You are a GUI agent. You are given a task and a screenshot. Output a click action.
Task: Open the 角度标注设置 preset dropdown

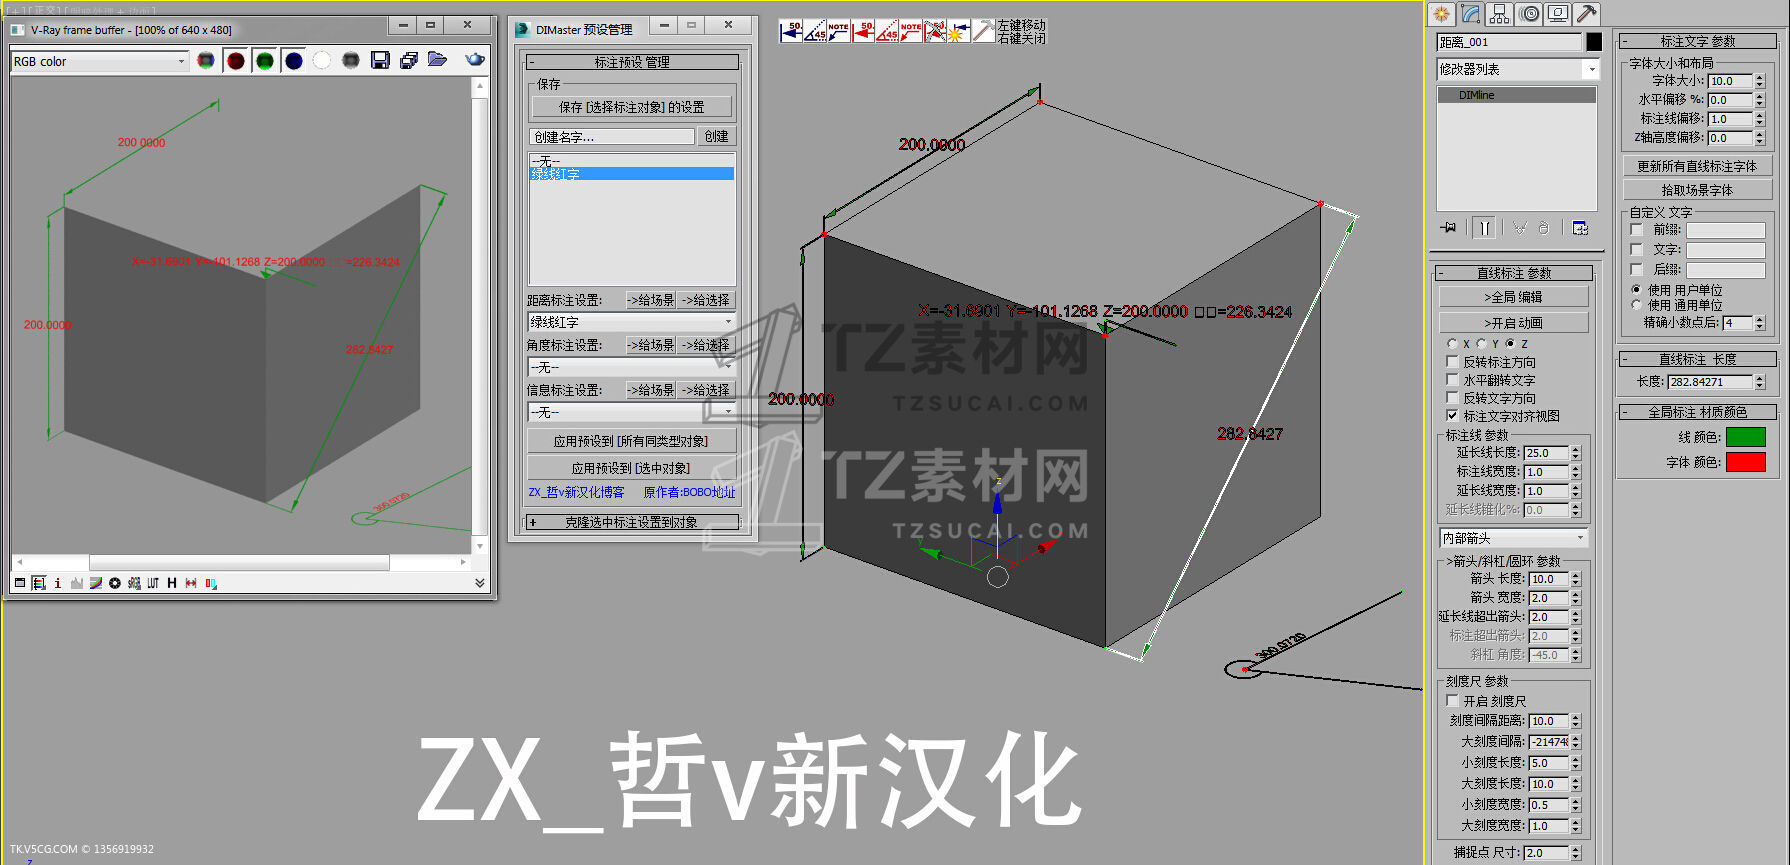(x=631, y=367)
